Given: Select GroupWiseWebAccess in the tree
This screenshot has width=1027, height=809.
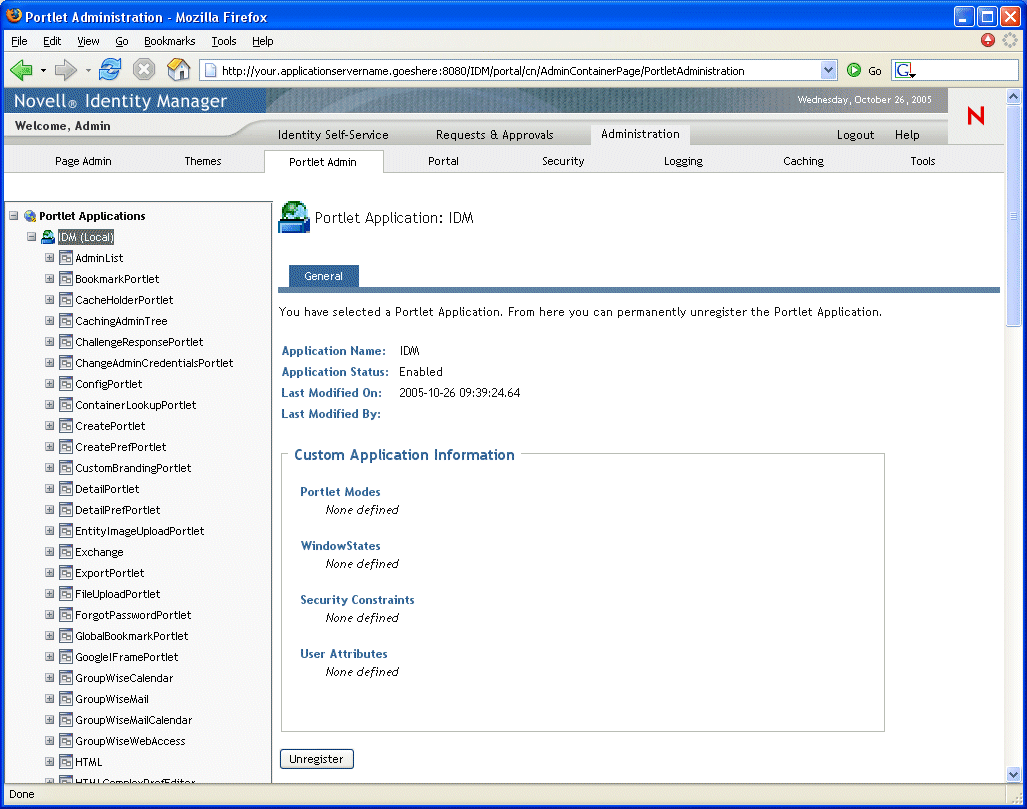Looking at the screenshot, I should (130, 741).
